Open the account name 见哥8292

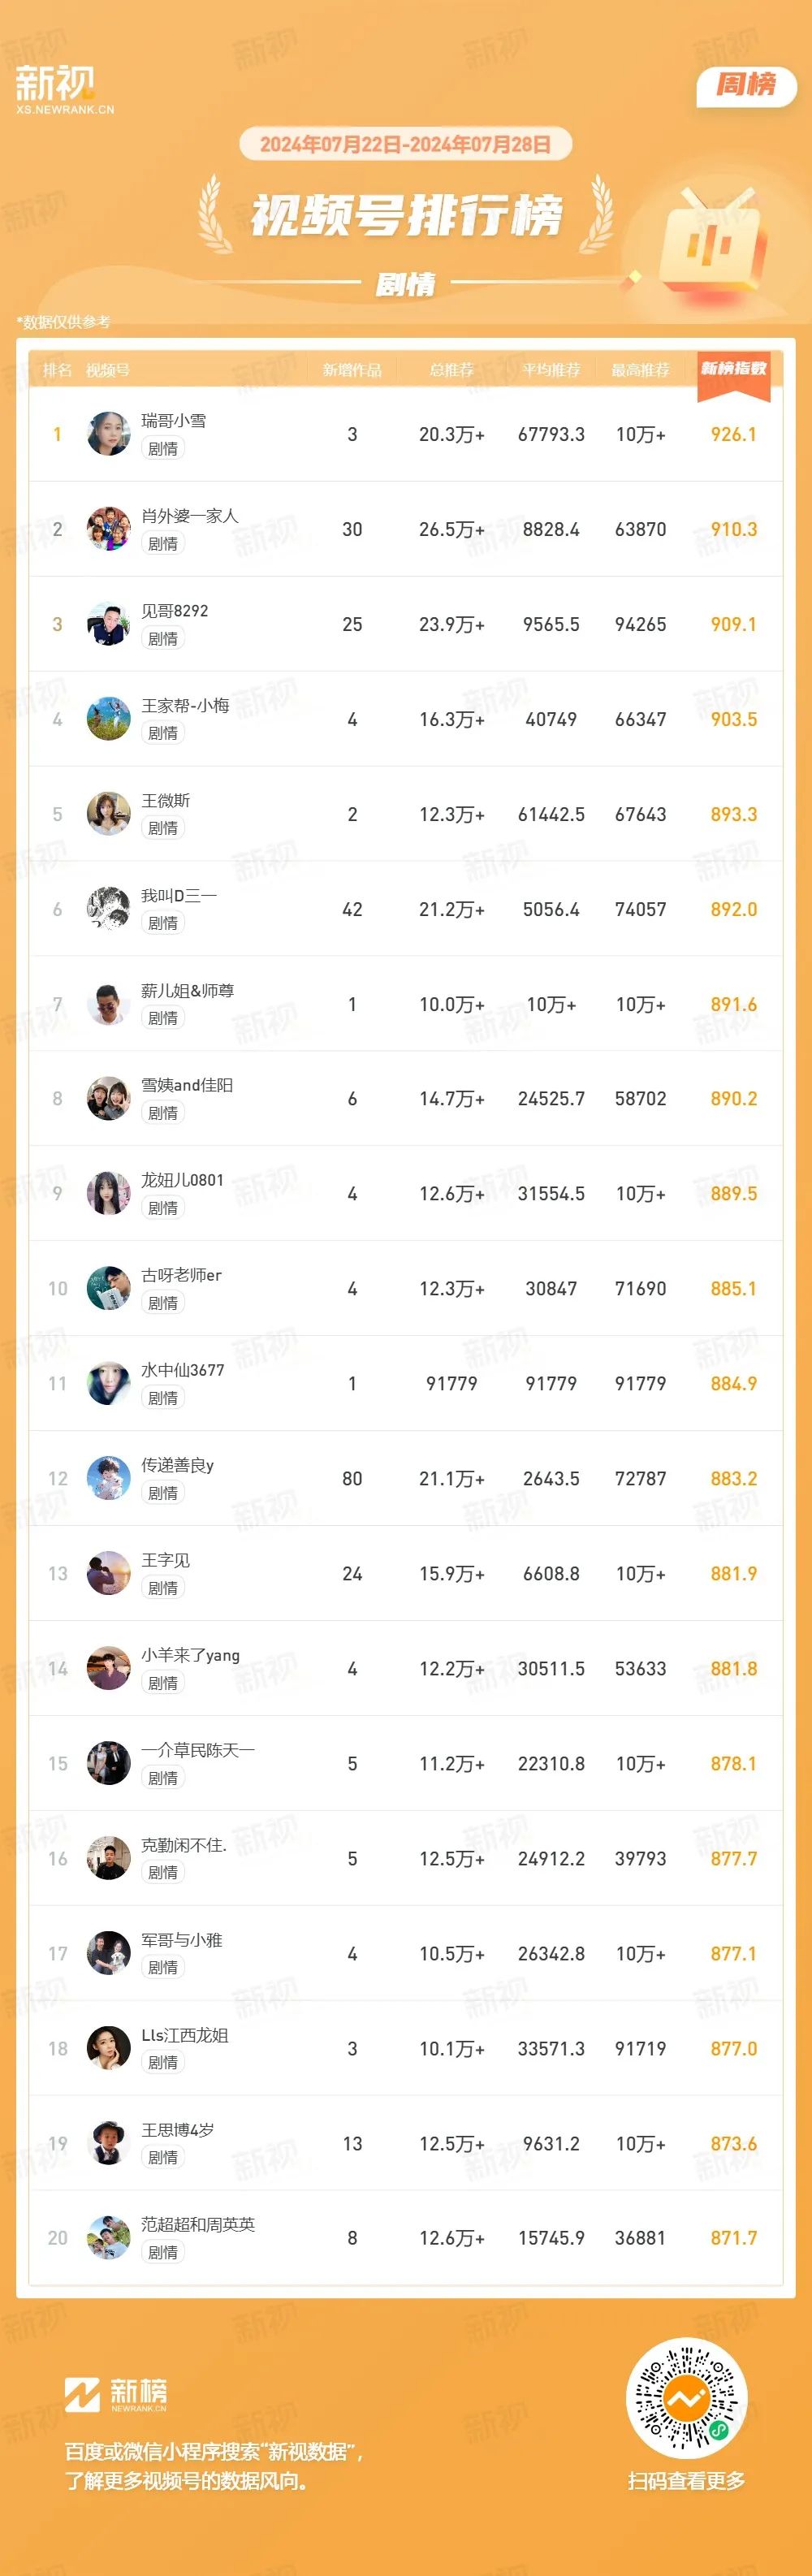pos(175,610)
